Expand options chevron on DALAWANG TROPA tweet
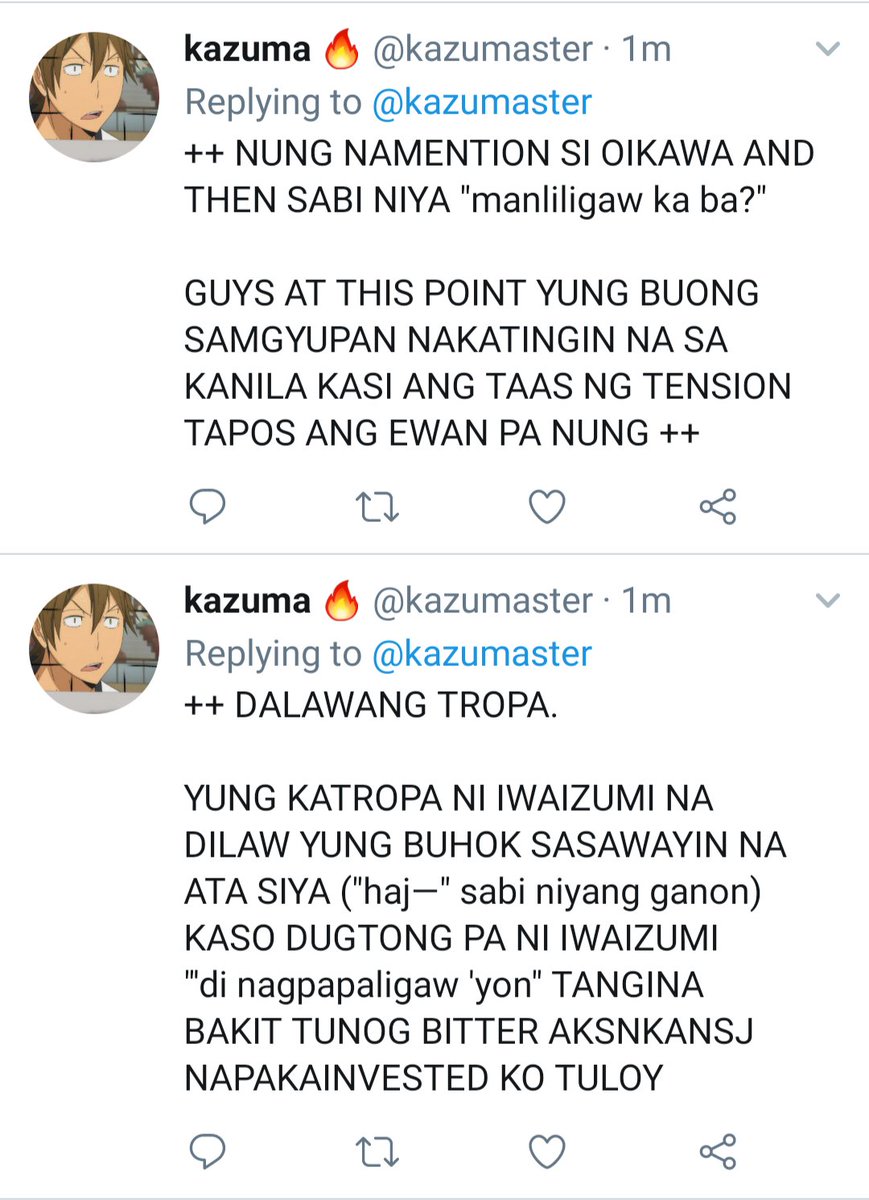Image resolution: width=869 pixels, height=1200 pixels. tap(829, 600)
